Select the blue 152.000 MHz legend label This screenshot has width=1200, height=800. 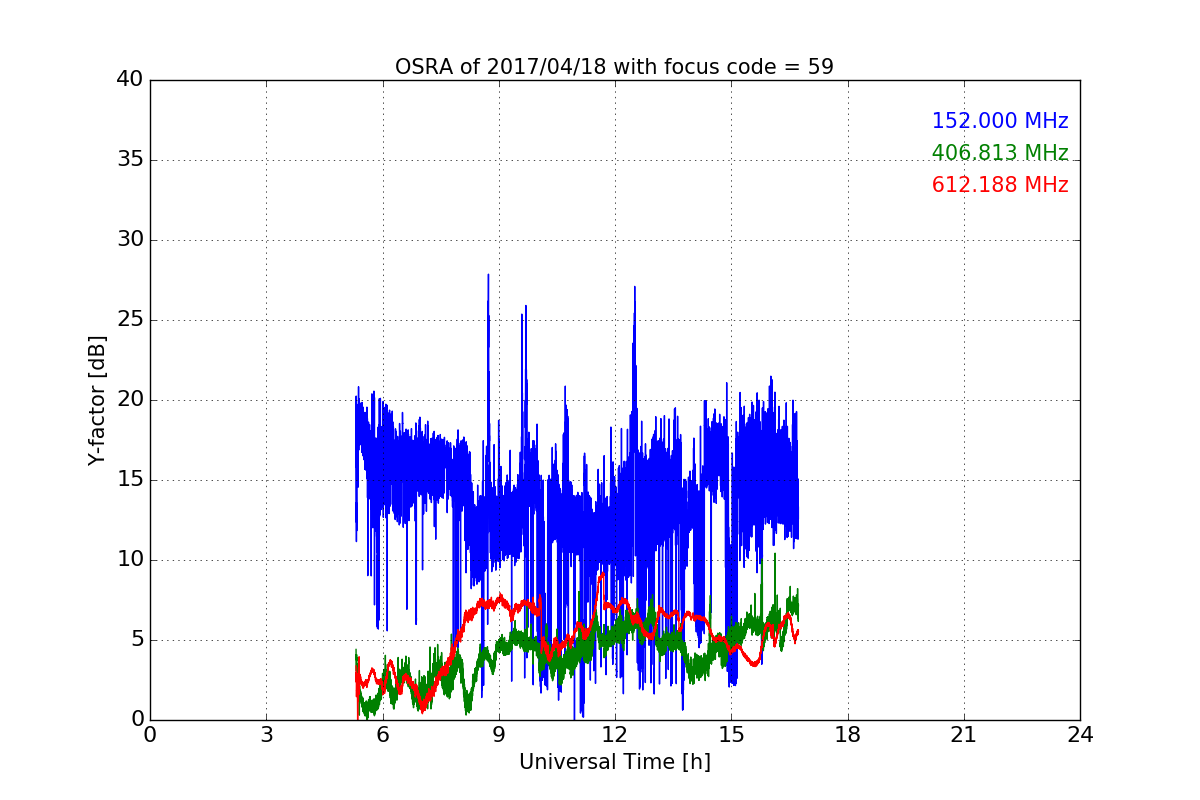point(1000,121)
